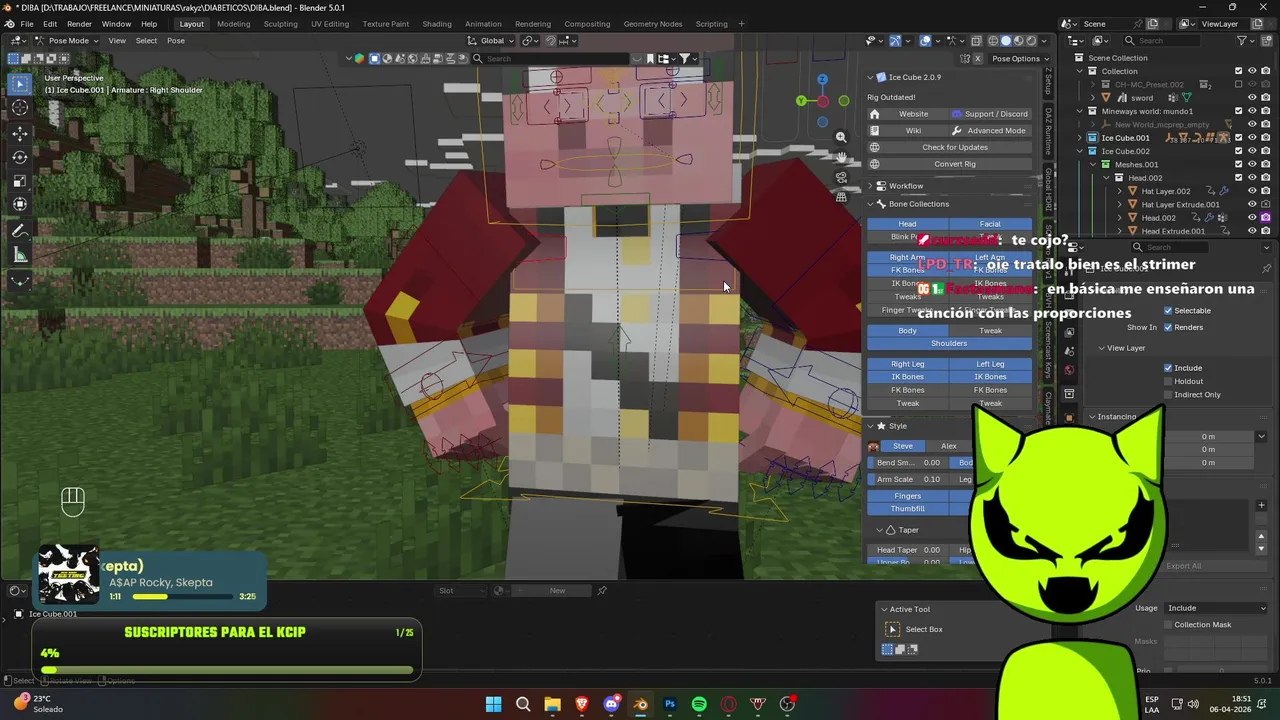Viewport: 1280px width, 720px height.
Task: Select the Transform tool
Action: [x=20, y=205]
